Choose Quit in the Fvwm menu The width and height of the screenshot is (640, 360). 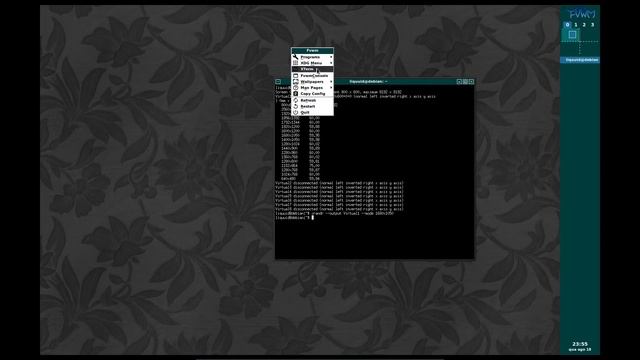pyautogui.click(x=312, y=112)
